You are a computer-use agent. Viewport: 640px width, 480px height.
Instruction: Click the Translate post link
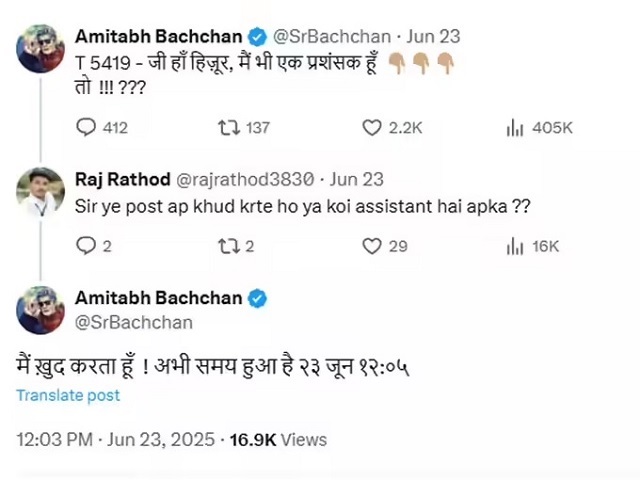(x=68, y=395)
